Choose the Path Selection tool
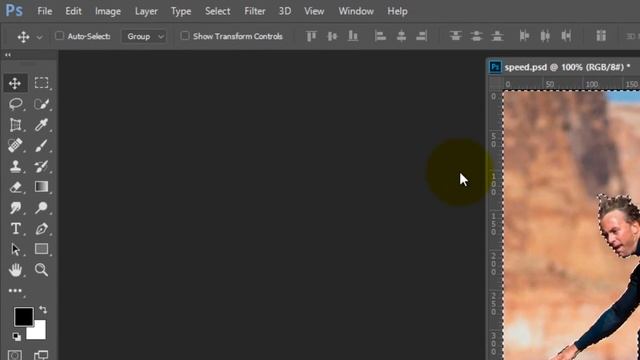The width and height of the screenshot is (640, 360). pyautogui.click(x=16, y=249)
